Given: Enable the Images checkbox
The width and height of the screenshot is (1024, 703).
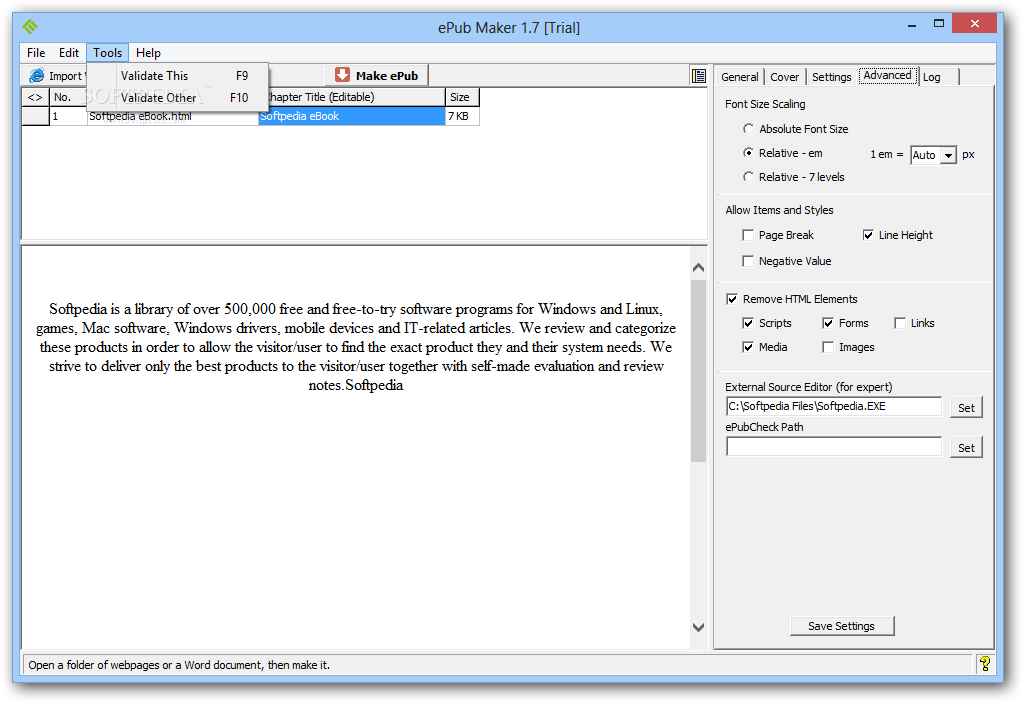Looking at the screenshot, I should point(828,348).
